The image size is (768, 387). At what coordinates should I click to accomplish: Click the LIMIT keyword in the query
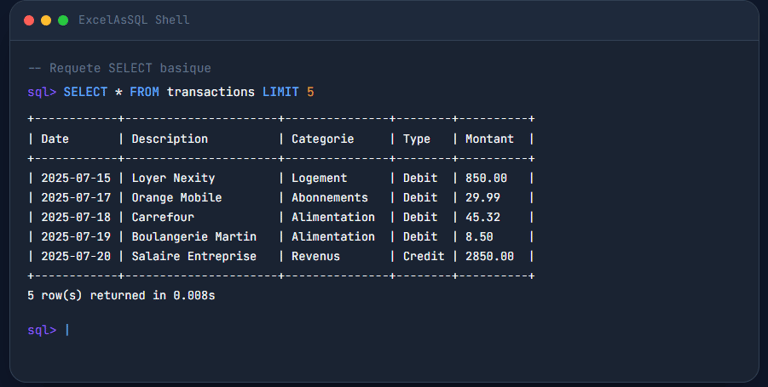click(x=281, y=92)
